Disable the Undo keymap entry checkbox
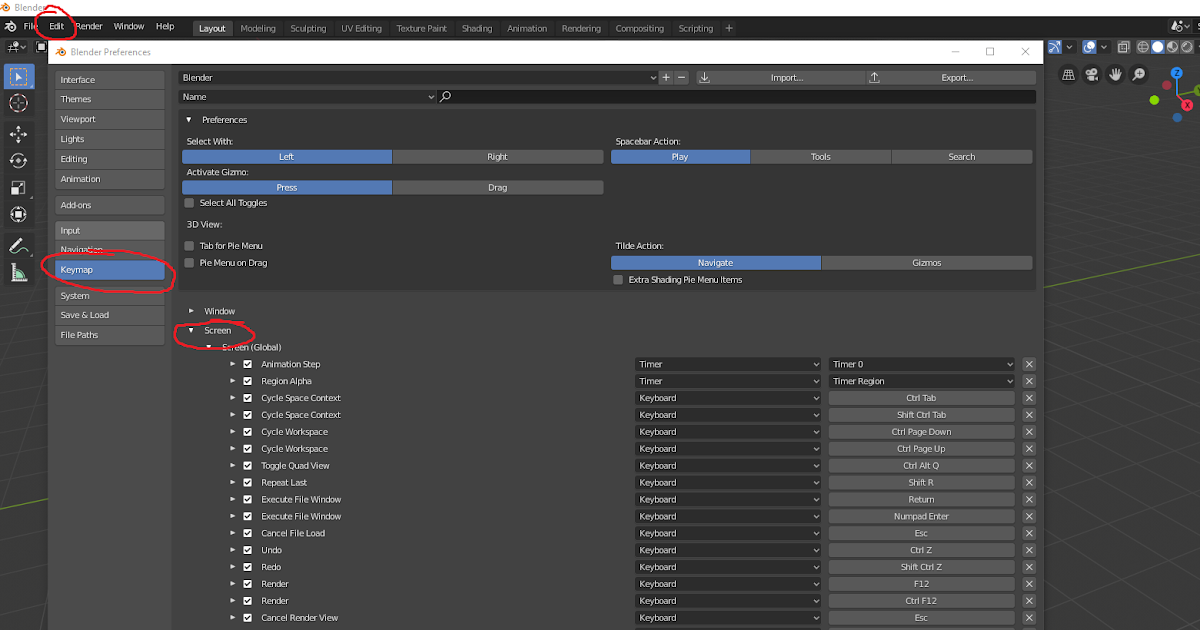The image size is (1200, 630). pyautogui.click(x=247, y=549)
